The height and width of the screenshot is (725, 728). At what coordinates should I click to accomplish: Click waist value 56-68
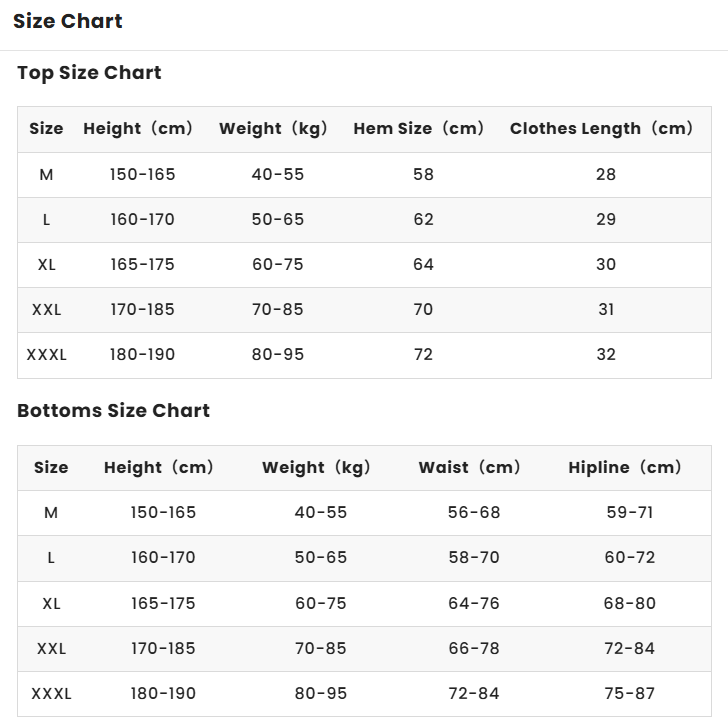474,512
